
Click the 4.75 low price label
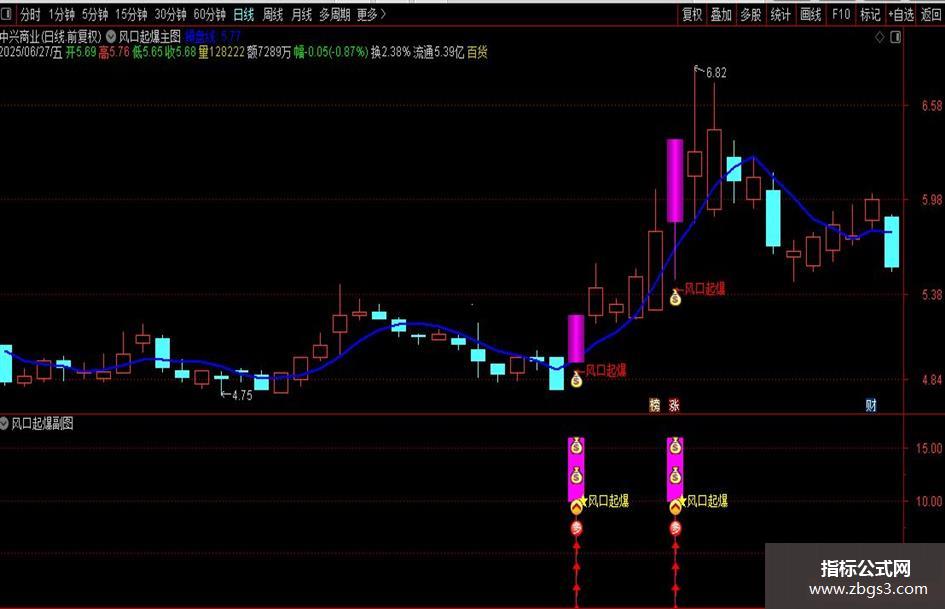[242, 396]
